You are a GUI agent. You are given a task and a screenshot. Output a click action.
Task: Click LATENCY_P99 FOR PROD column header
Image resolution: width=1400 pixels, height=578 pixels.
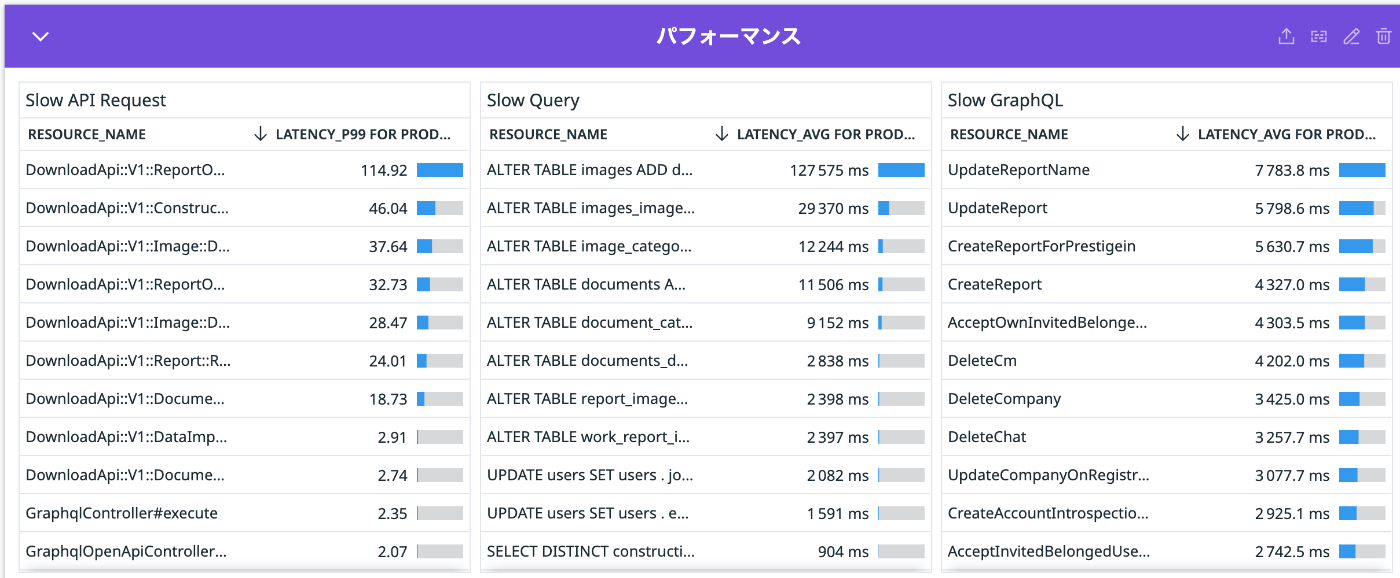pos(363,134)
